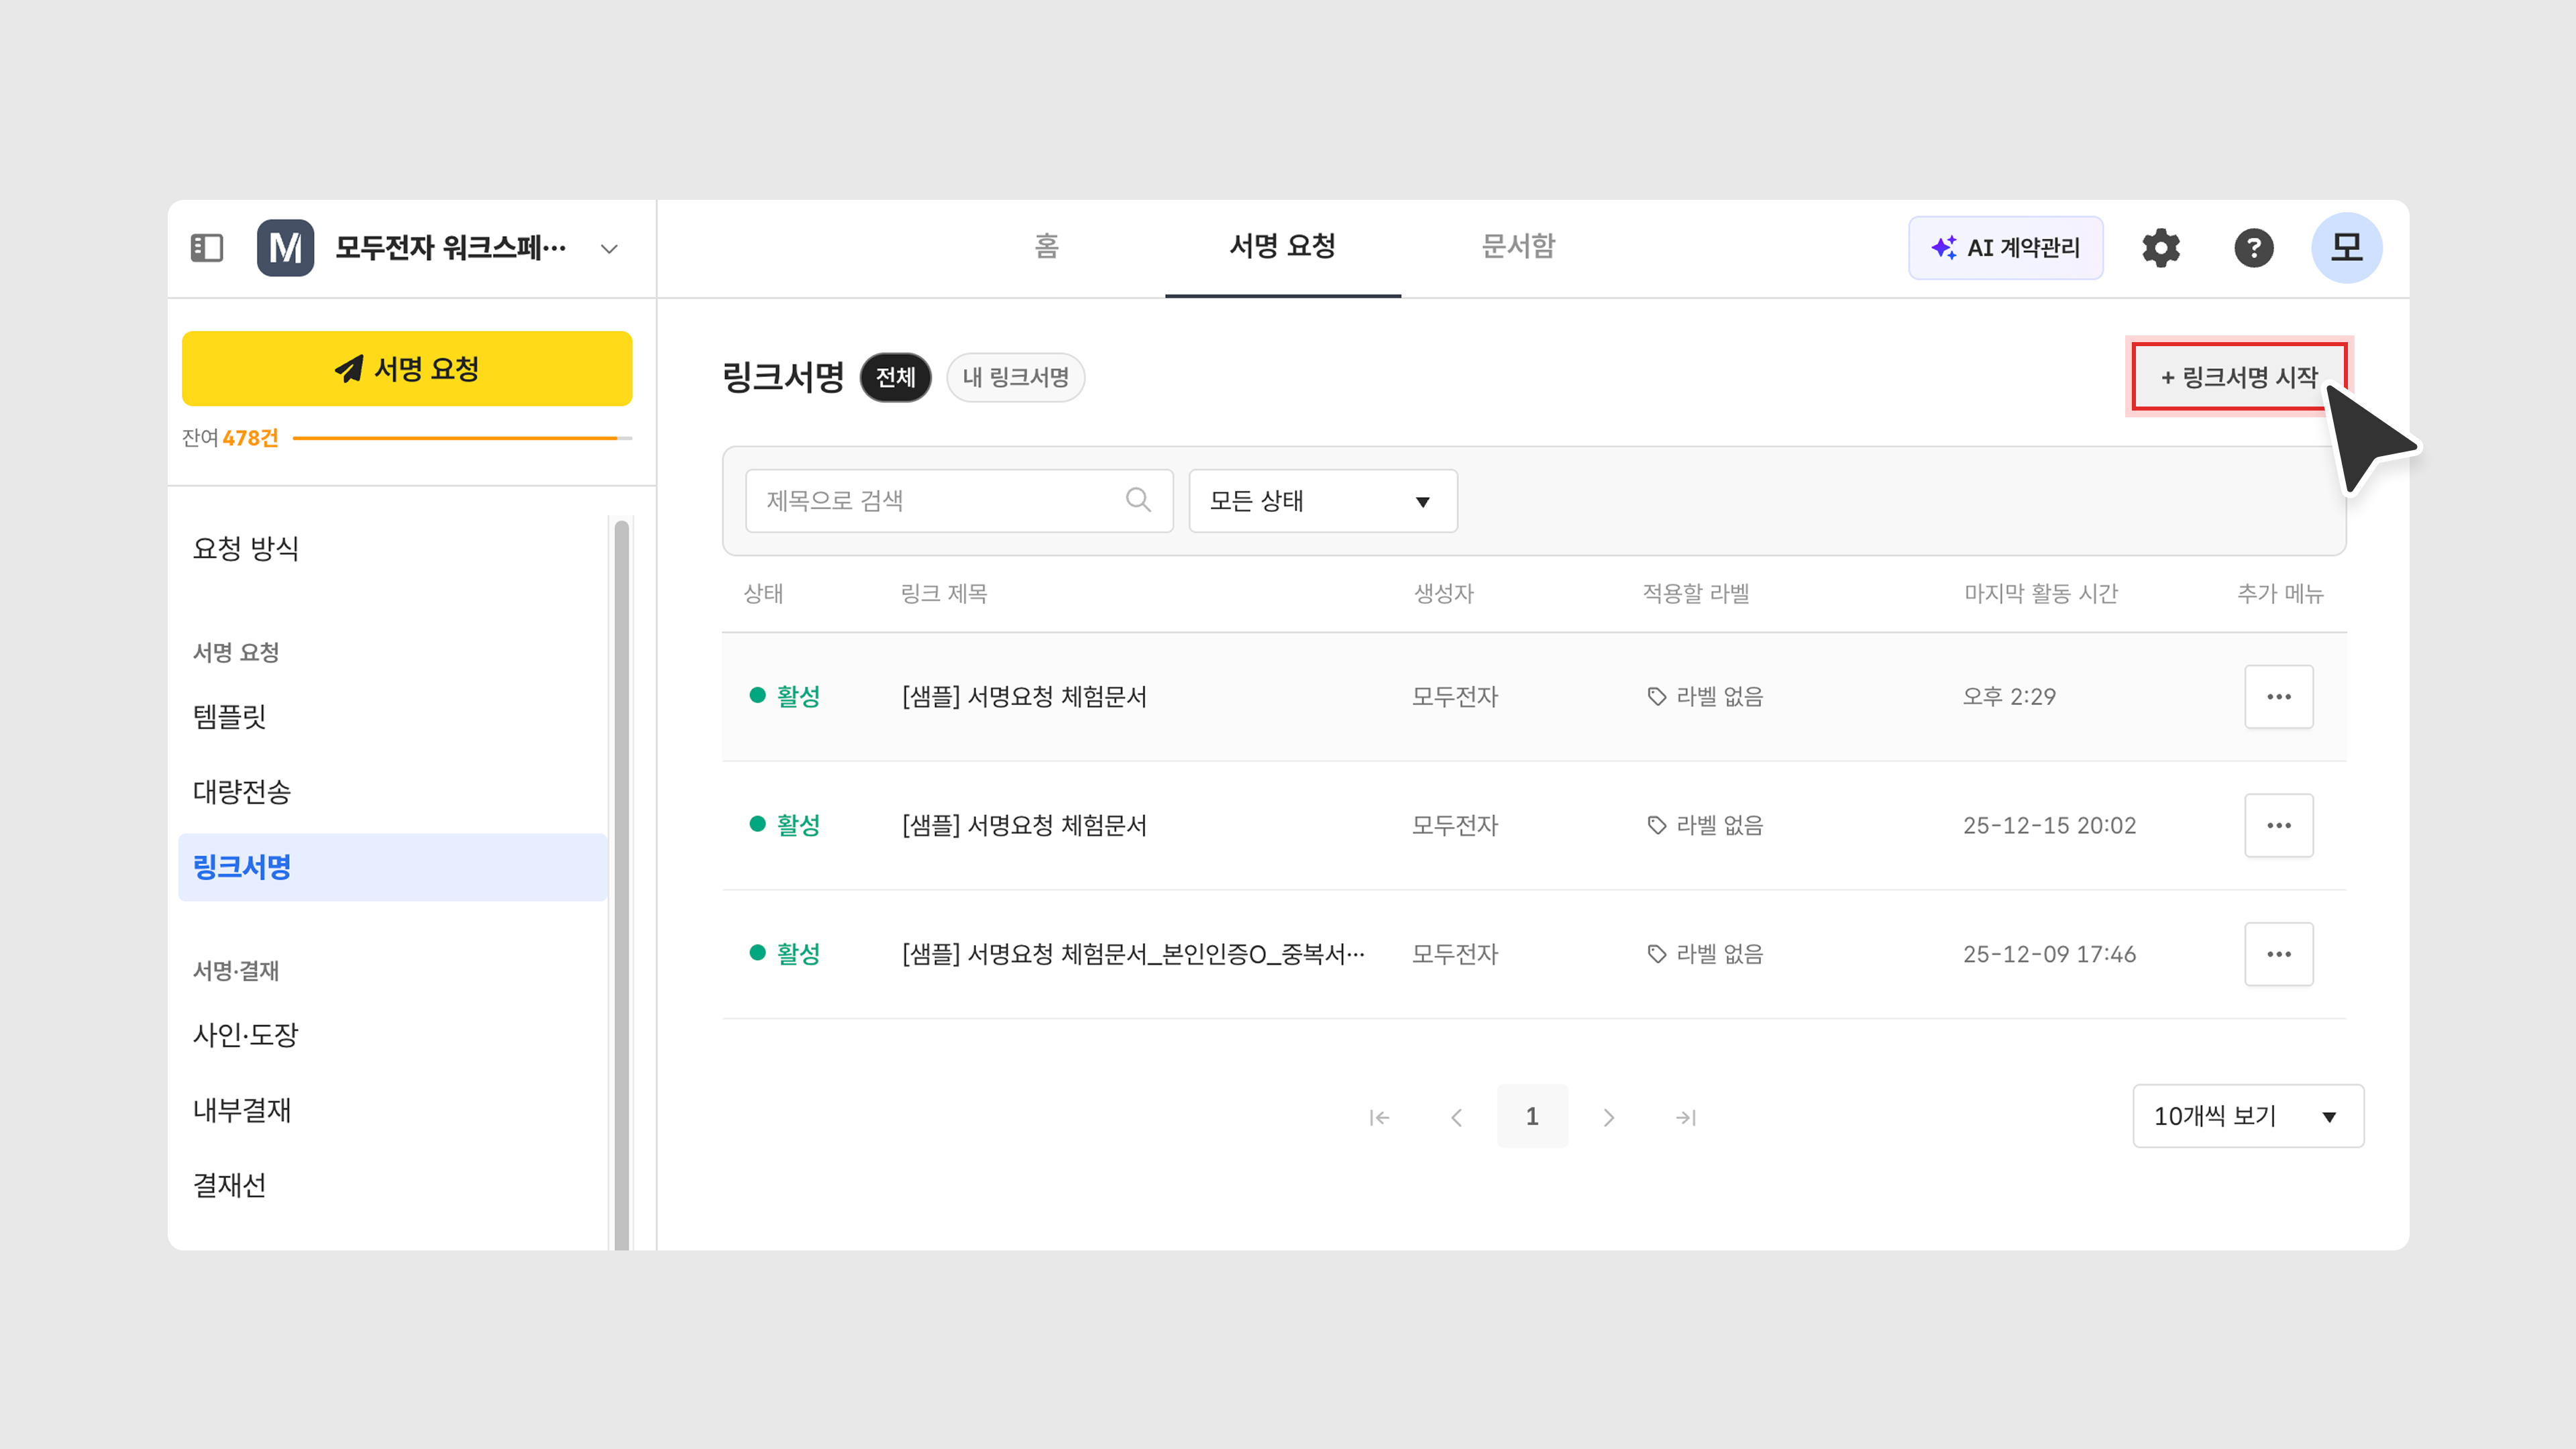This screenshot has width=2576, height=1449.
Task: Open '대량전송' in the sidebar menu
Action: coord(242,792)
